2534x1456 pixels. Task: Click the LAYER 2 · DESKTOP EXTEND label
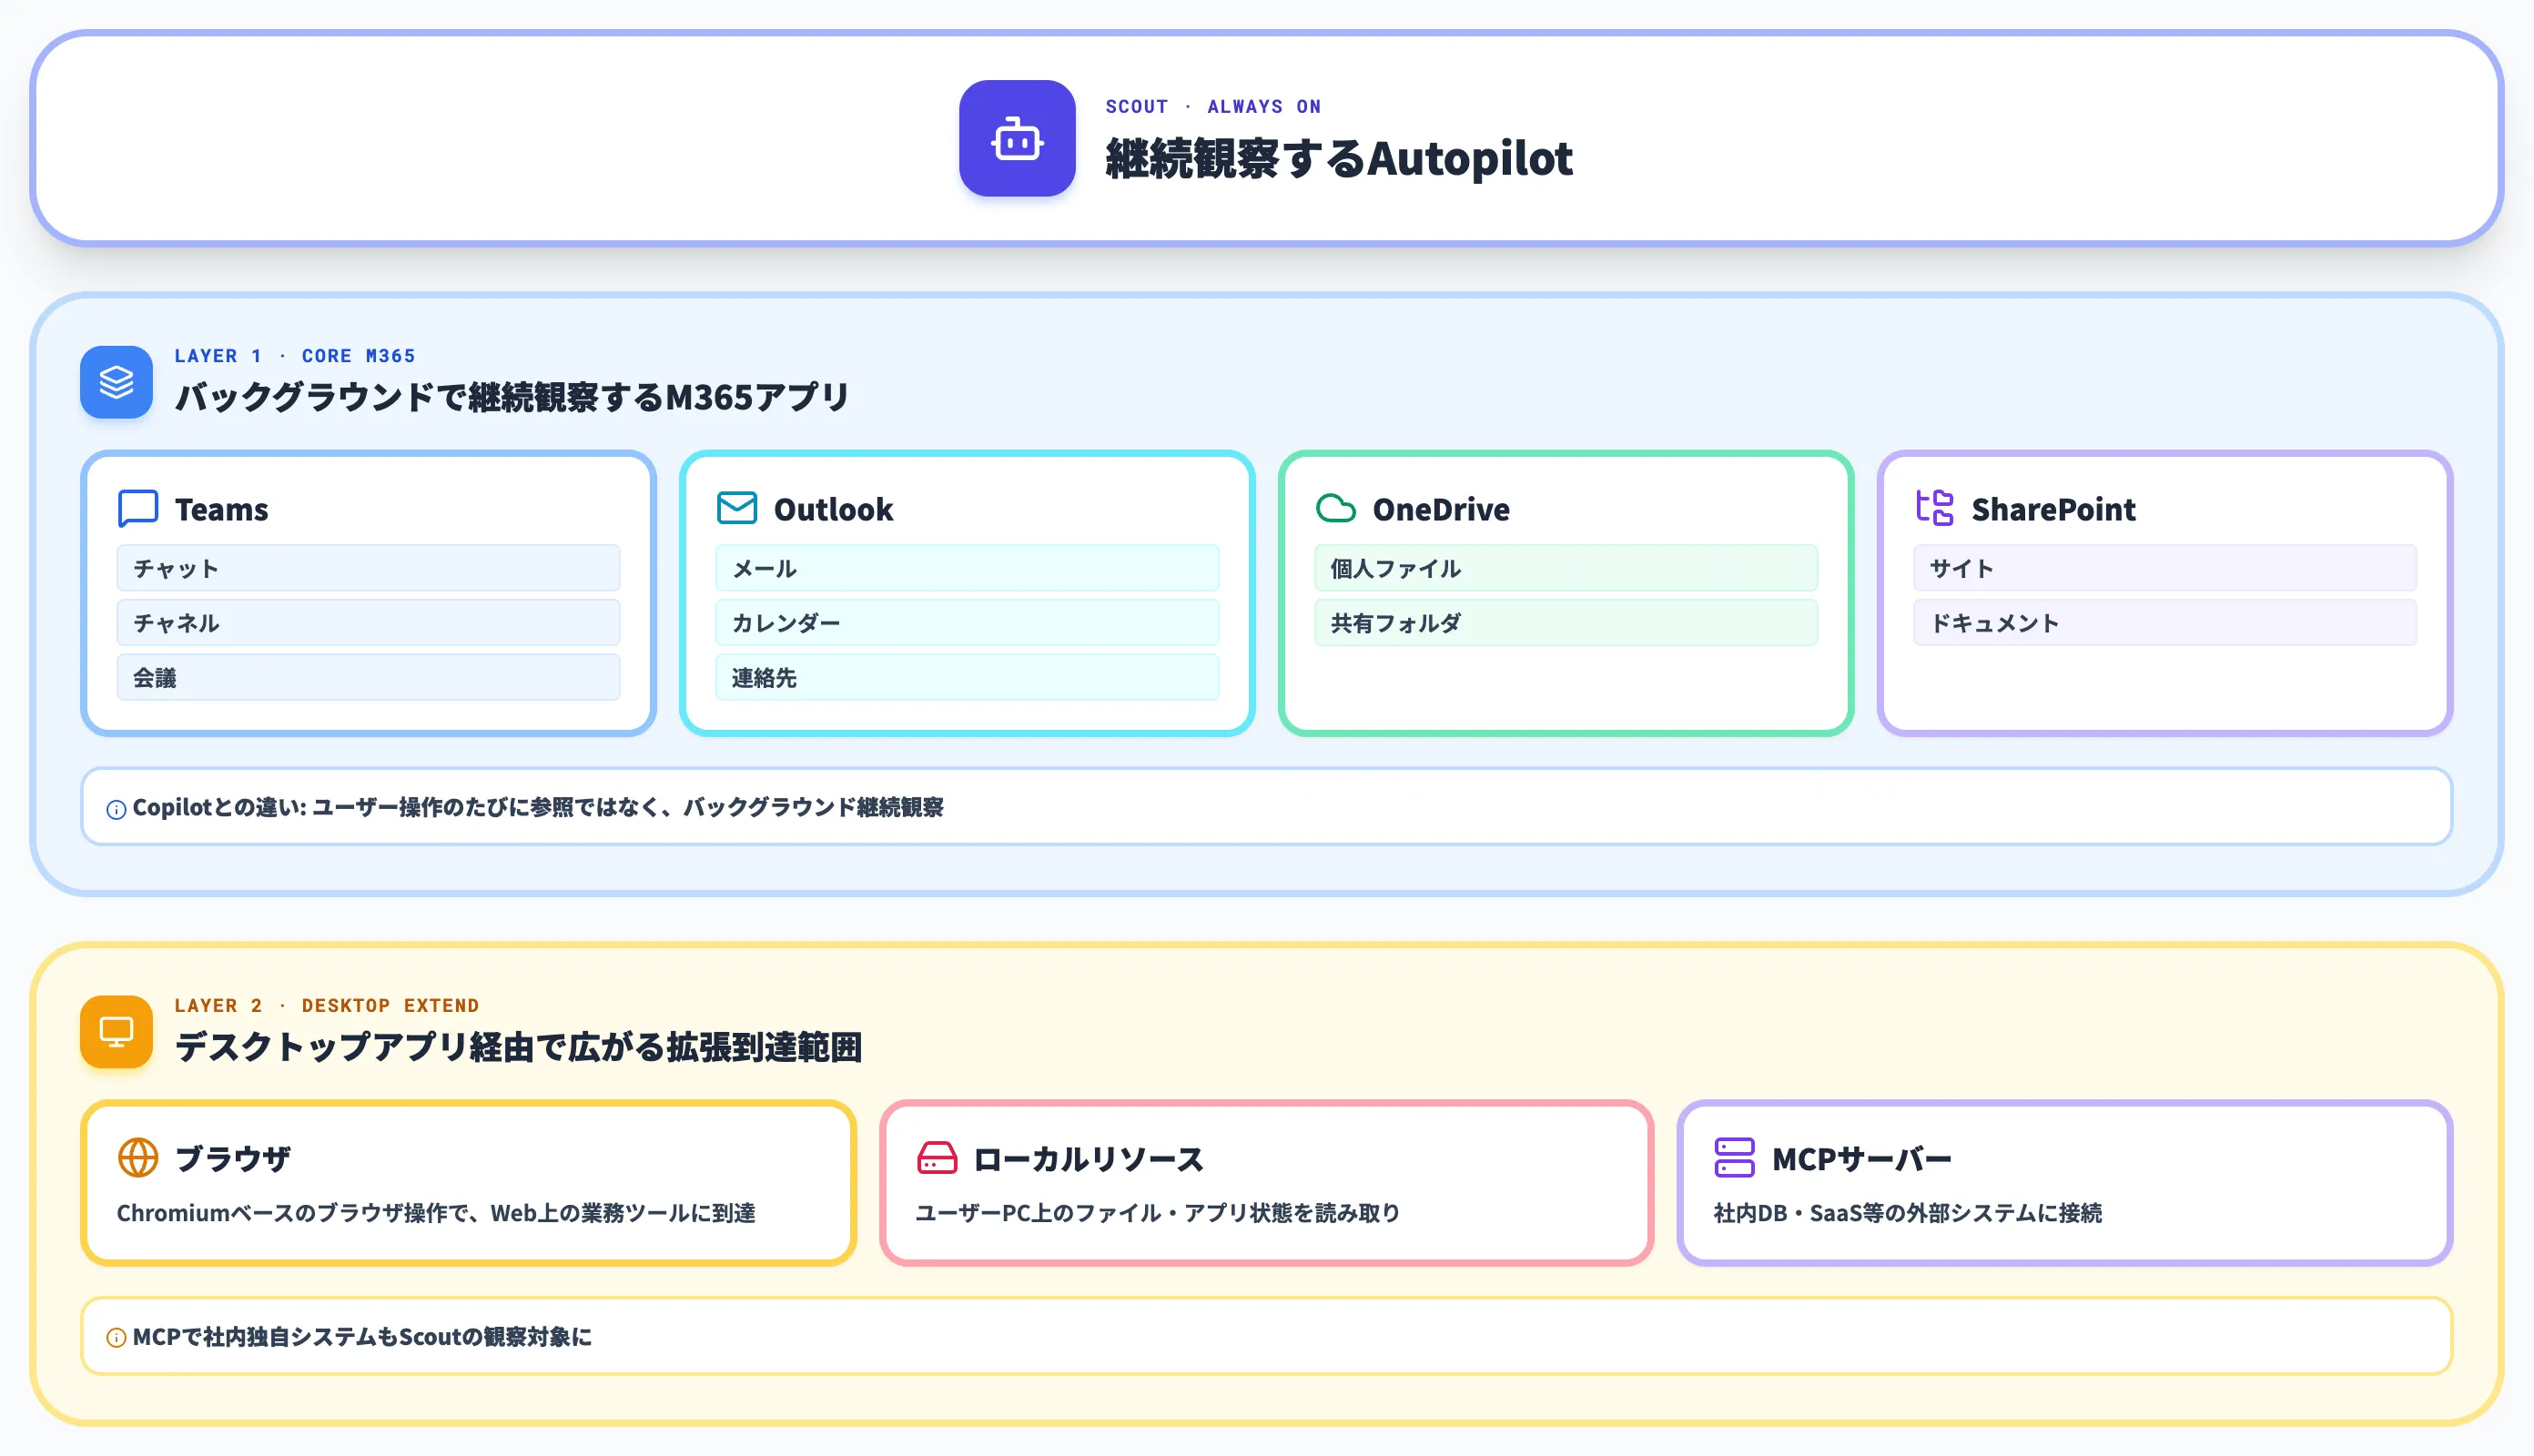tap(327, 1005)
